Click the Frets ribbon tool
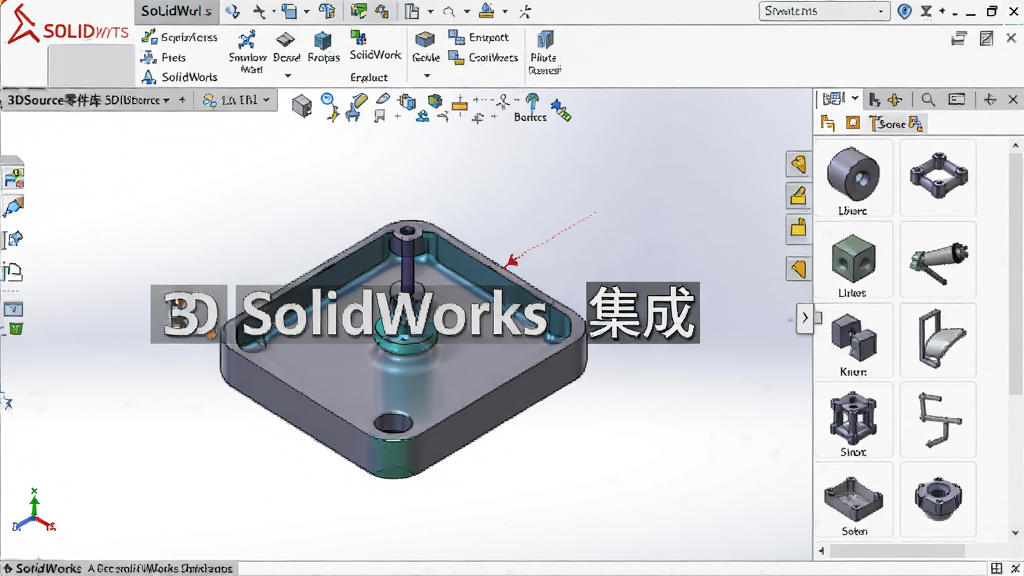Viewport: 1024px width, 576px height. [x=163, y=57]
